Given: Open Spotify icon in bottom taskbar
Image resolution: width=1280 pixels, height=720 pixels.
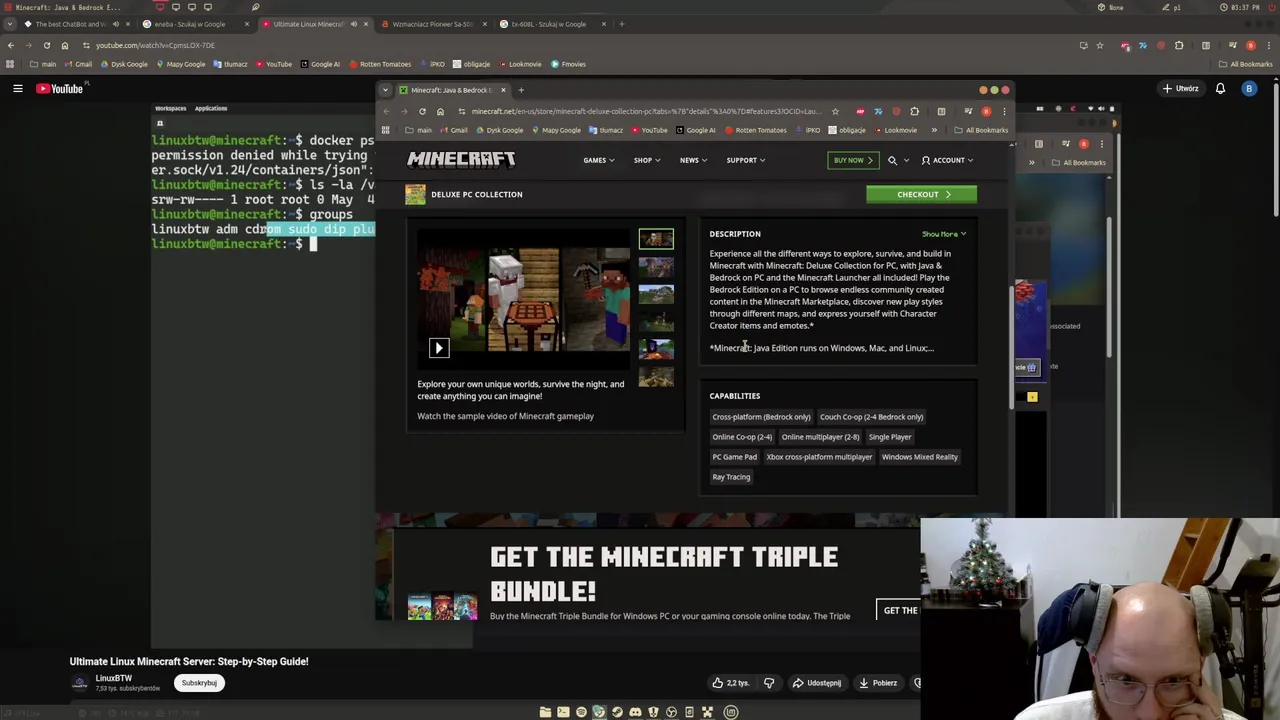Looking at the screenshot, I should pyautogui.click(x=581, y=712).
